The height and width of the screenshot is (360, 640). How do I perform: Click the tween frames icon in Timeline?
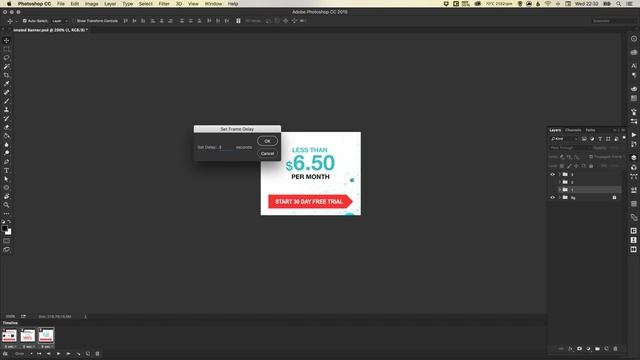click(78, 354)
